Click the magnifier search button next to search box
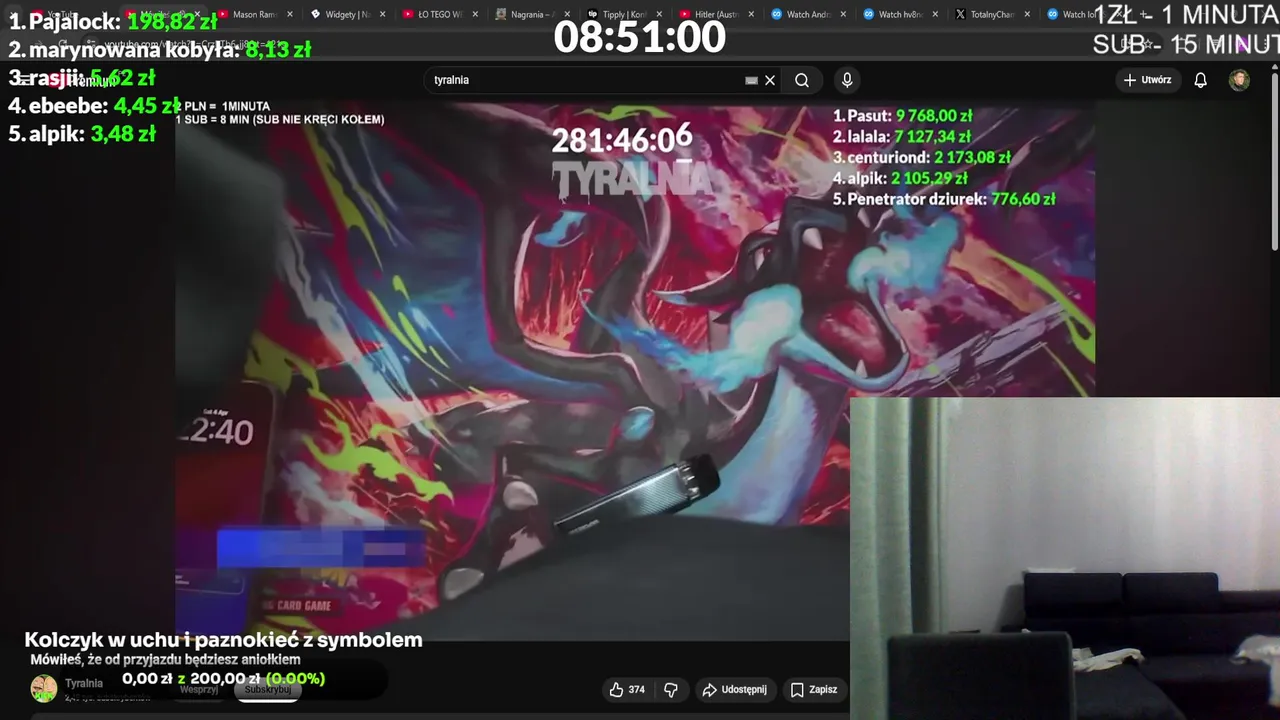The width and height of the screenshot is (1280, 720). 802,80
